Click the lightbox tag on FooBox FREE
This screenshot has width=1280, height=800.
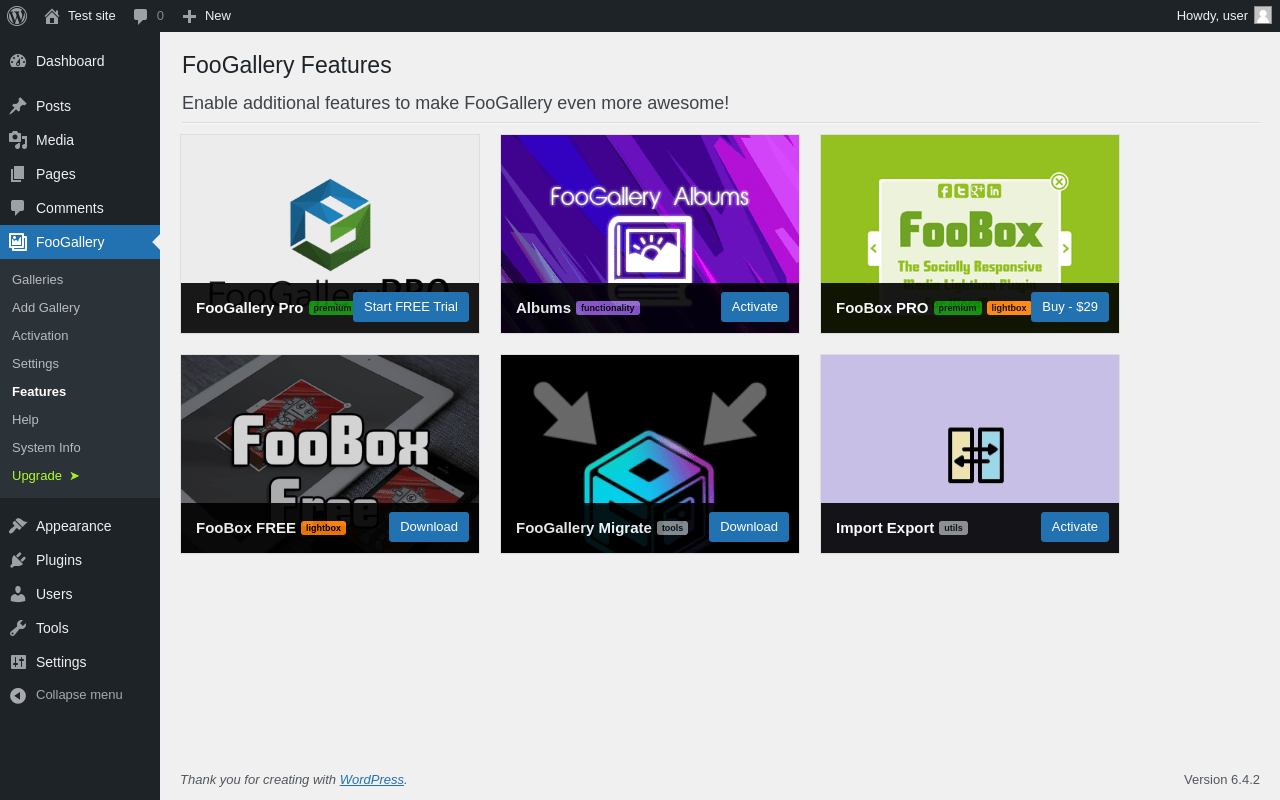pos(324,528)
